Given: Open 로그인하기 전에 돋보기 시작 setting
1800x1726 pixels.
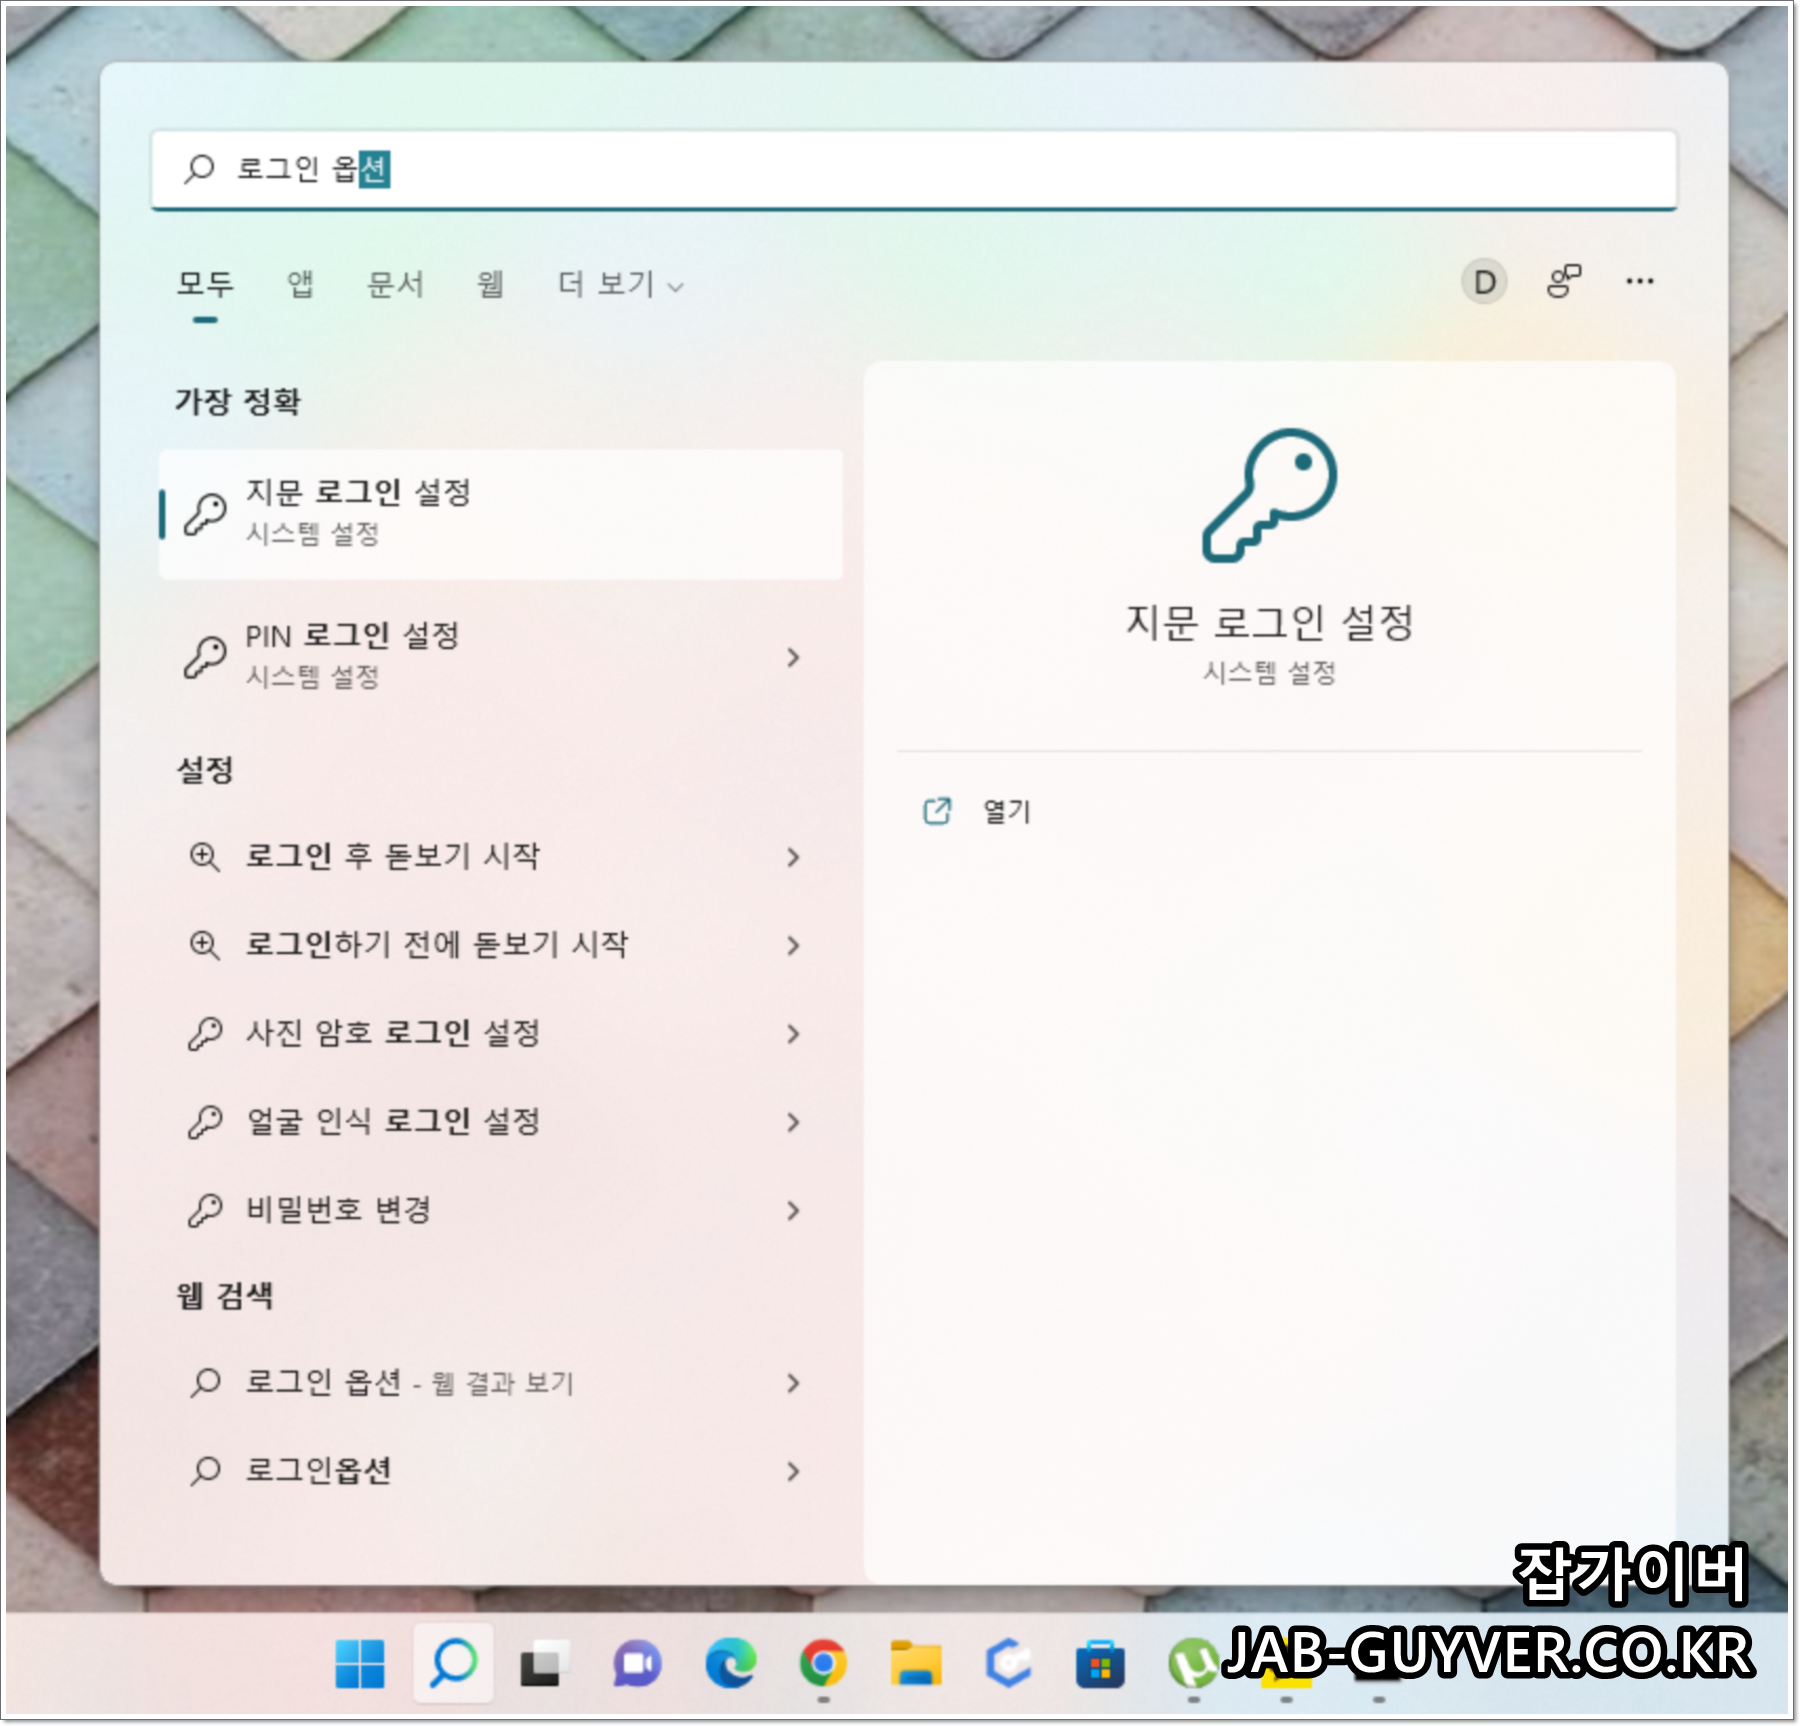Looking at the screenshot, I should point(500,945).
